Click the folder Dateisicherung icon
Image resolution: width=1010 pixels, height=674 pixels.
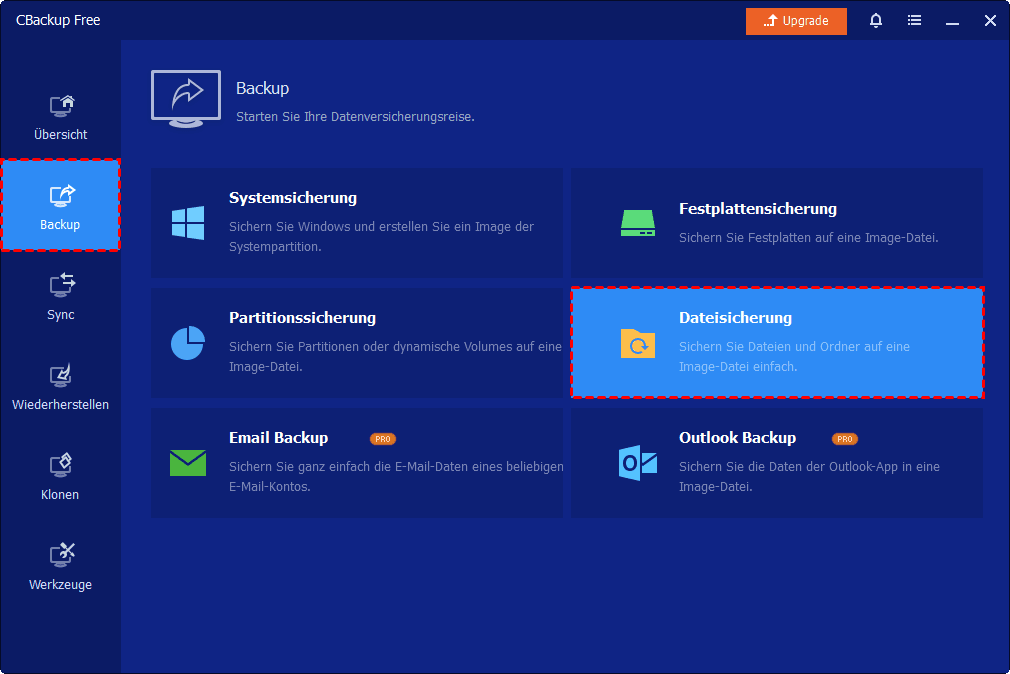[637, 343]
